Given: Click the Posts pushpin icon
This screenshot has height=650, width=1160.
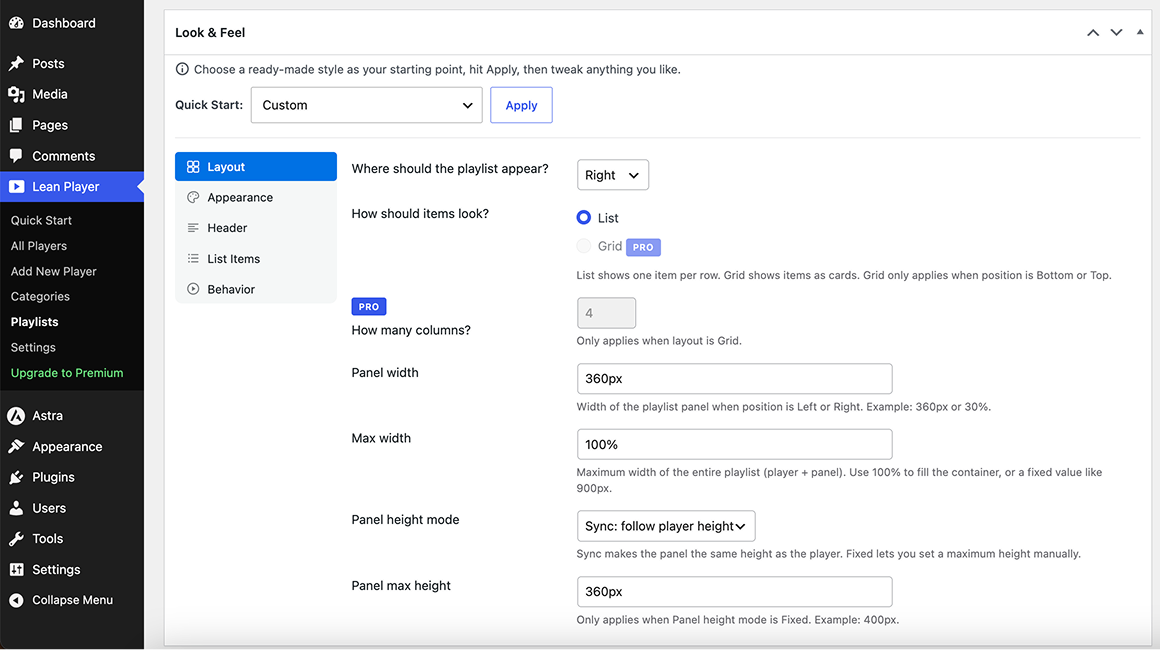Looking at the screenshot, I should point(16,64).
